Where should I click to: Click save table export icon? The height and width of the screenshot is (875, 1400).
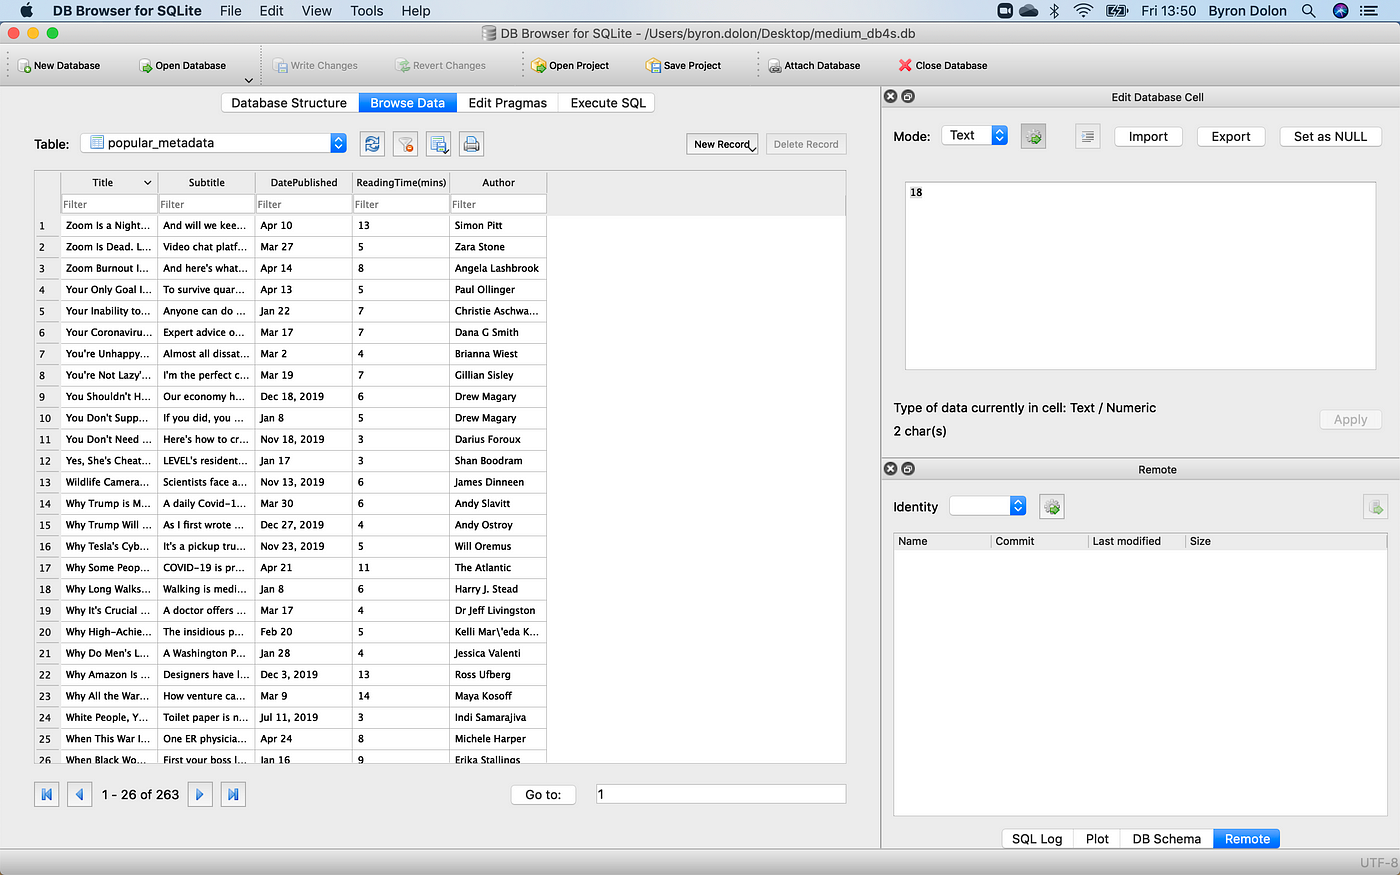[438, 144]
